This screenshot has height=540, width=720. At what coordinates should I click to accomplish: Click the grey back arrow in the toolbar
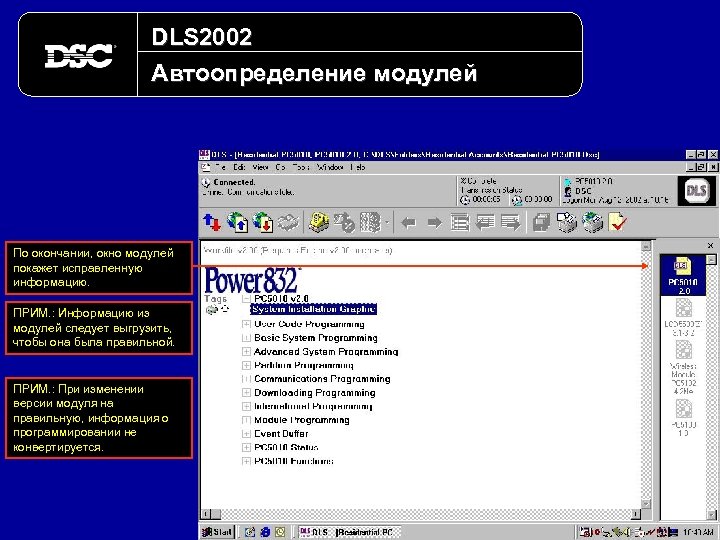[408, 223]
